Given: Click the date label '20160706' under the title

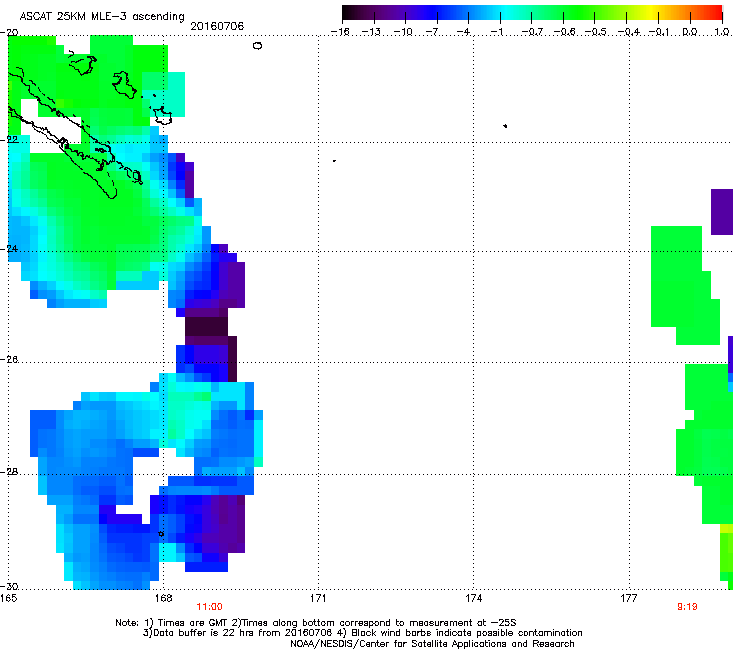Looking at the screenshot, I should coord(217,26).
